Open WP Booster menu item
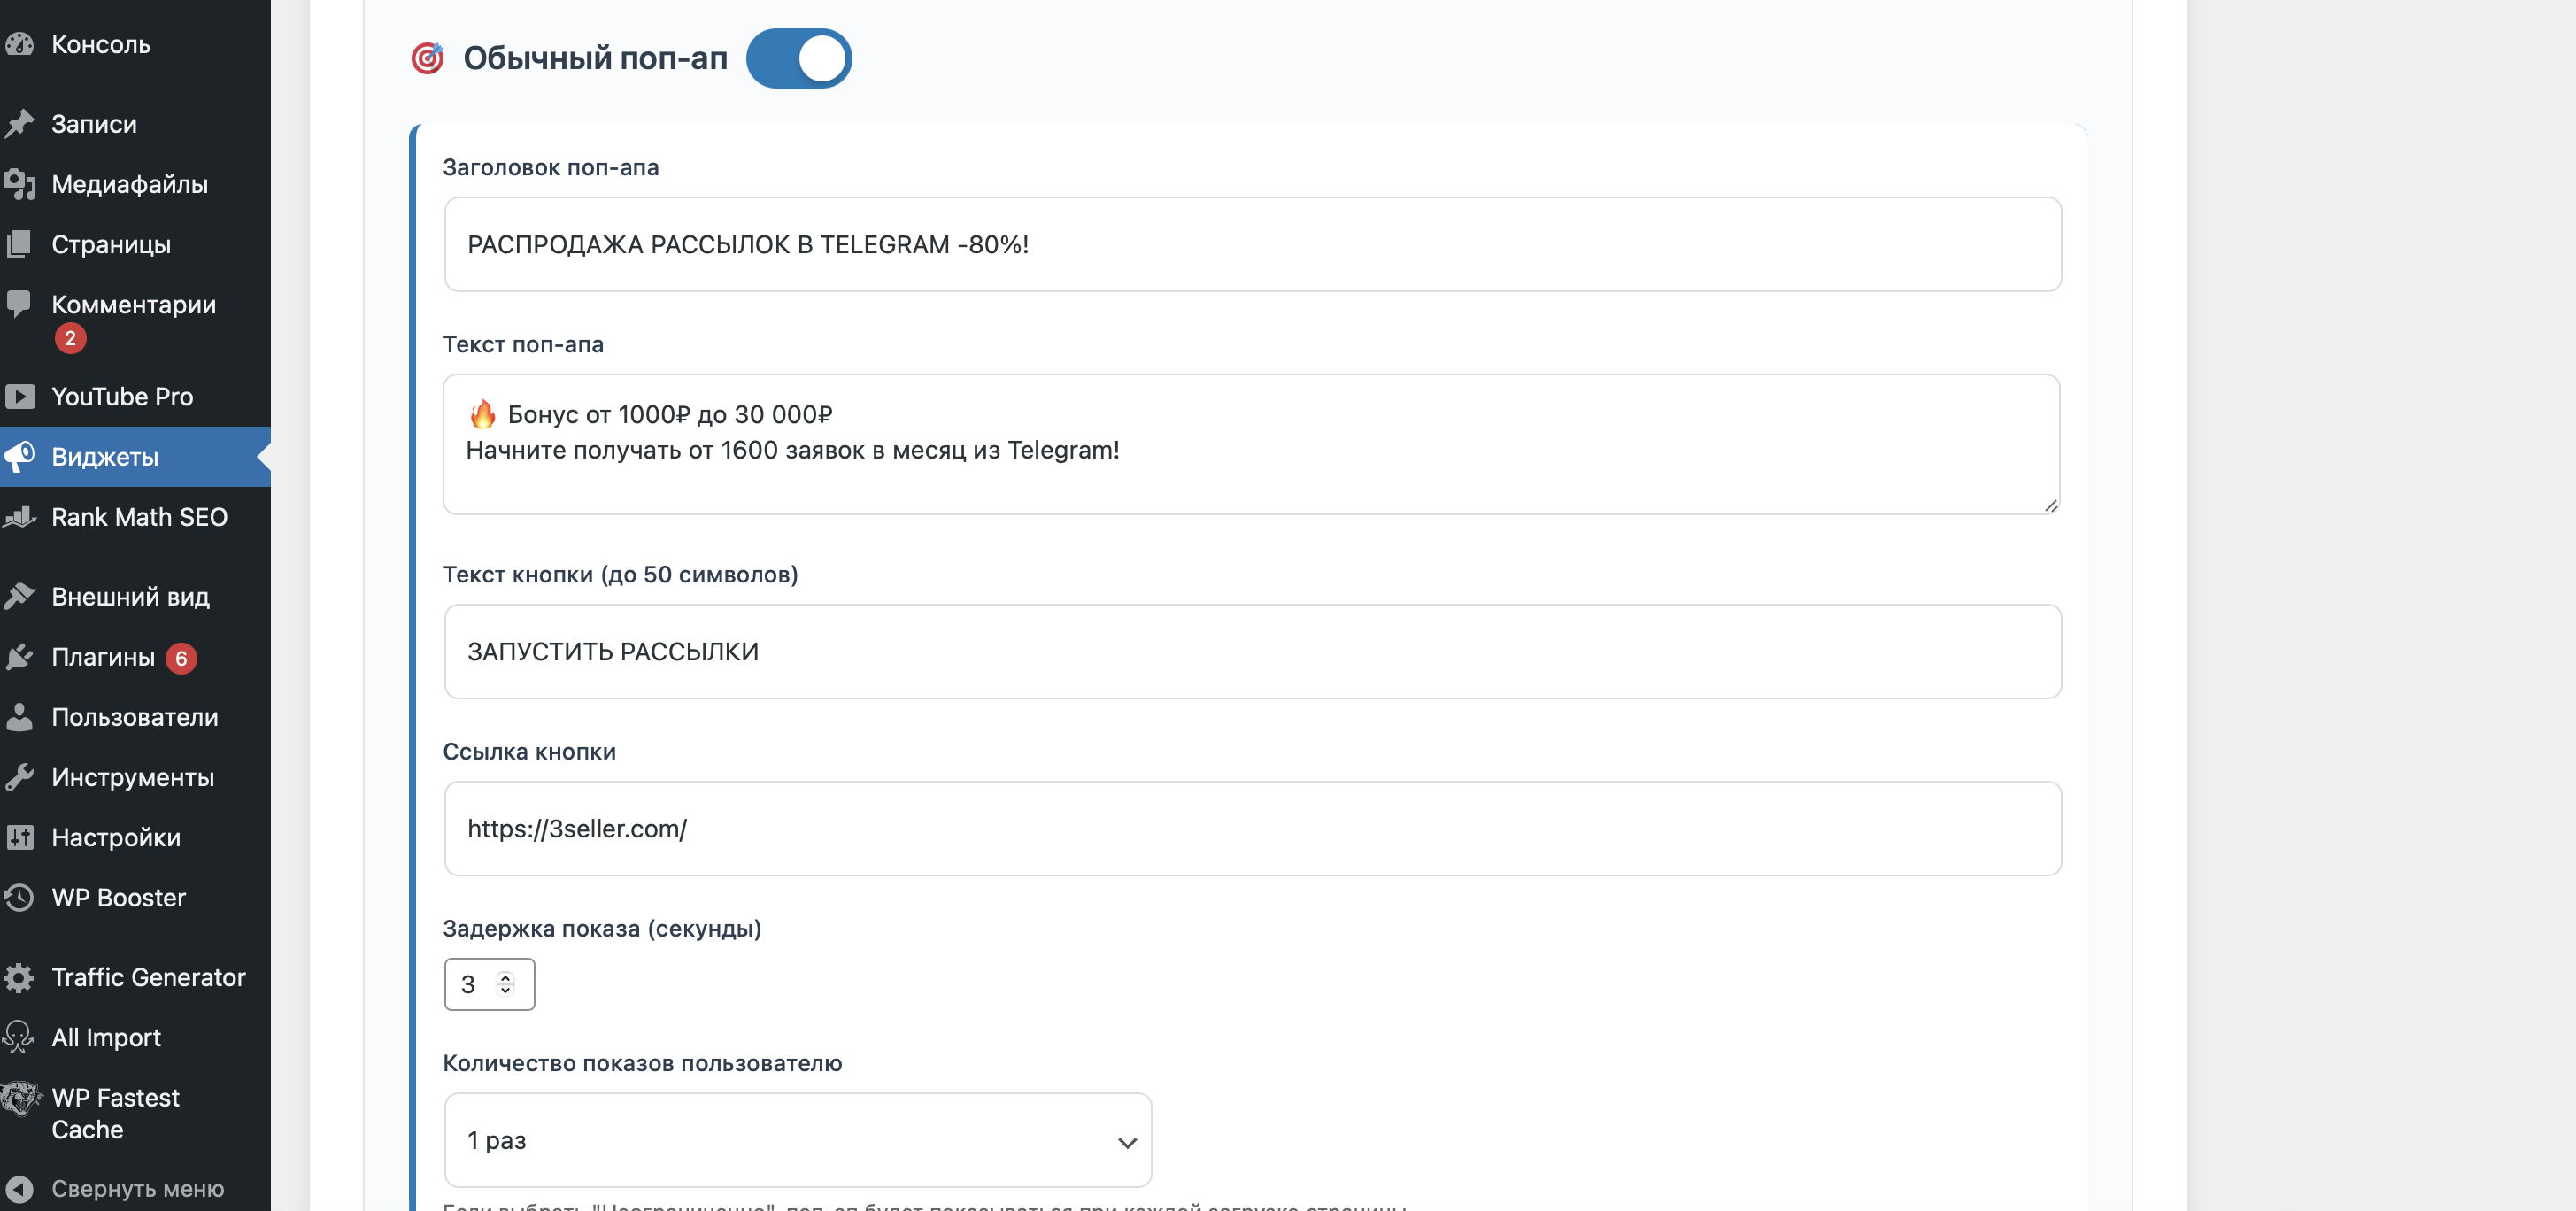 pos(135,897)
